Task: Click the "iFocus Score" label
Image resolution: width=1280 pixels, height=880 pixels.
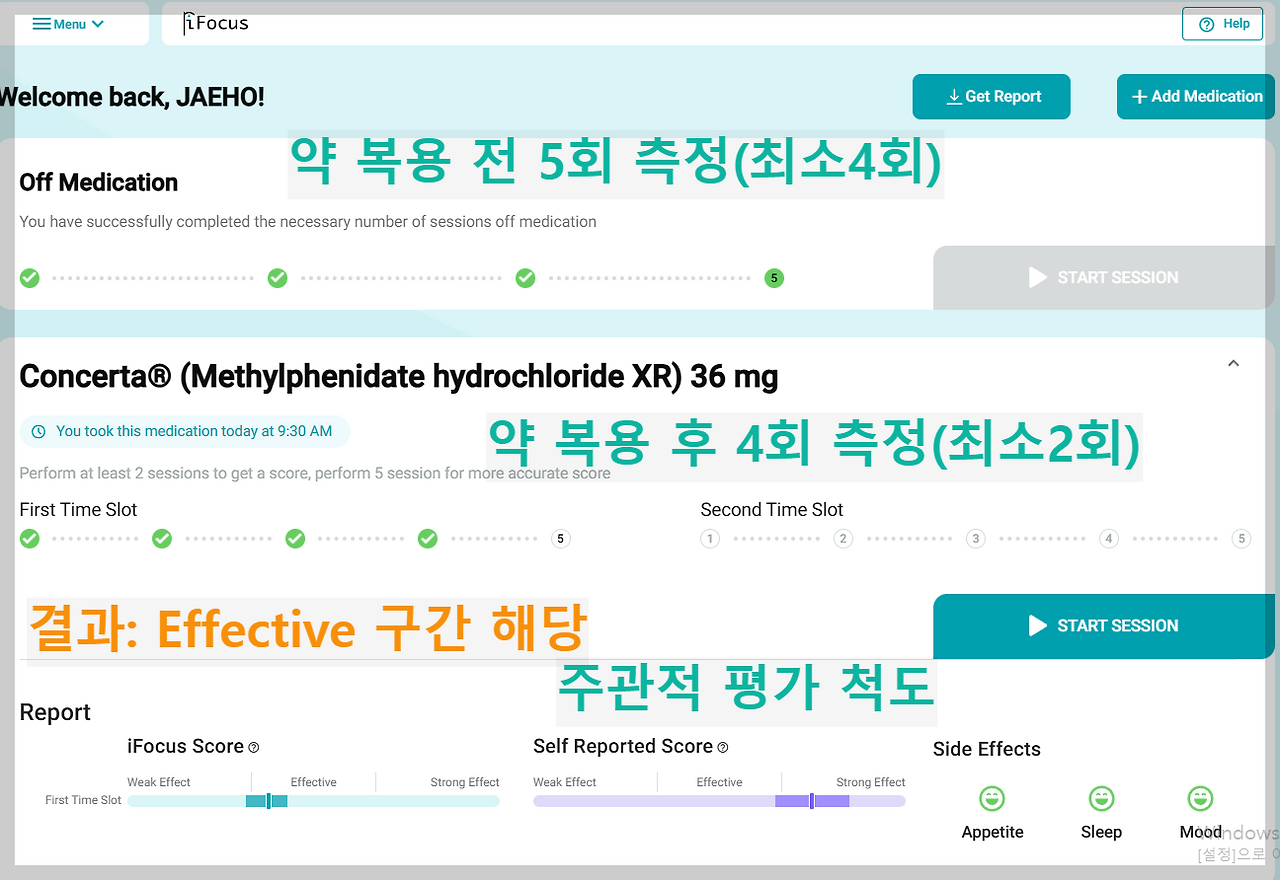Action: (x=186, y=746)
